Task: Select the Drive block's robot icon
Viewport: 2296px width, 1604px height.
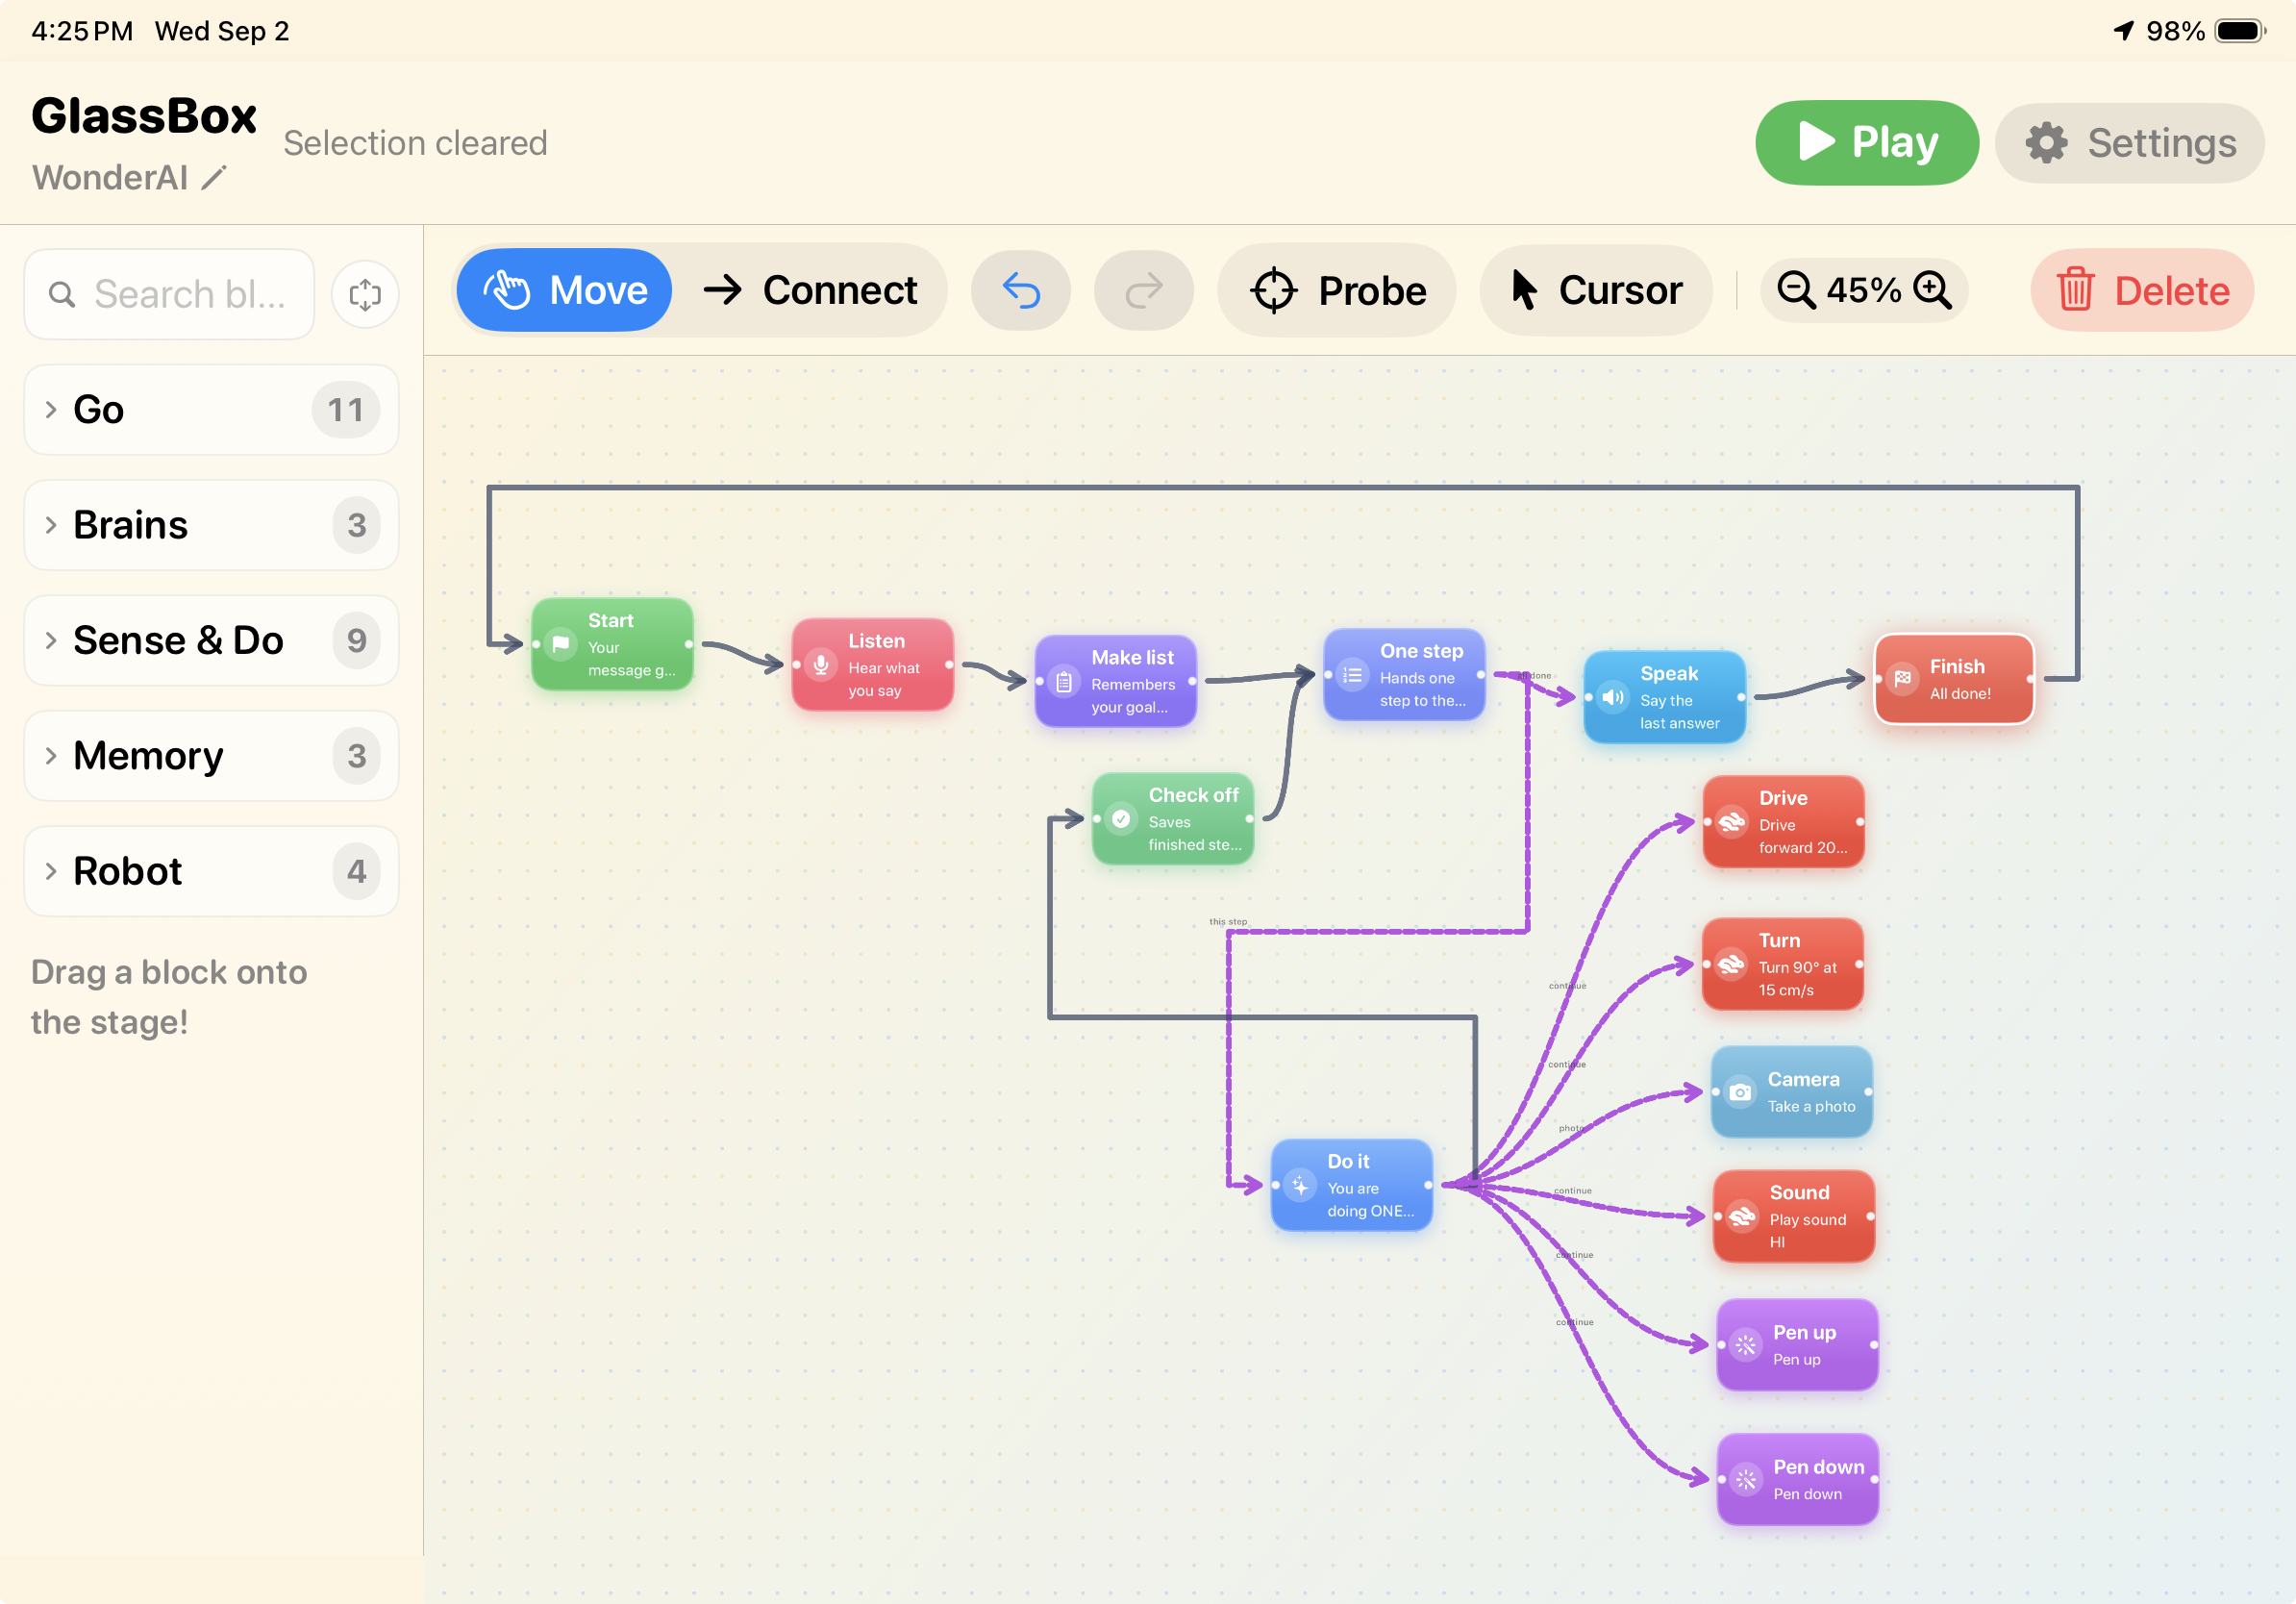Action: coord(1732,822)
